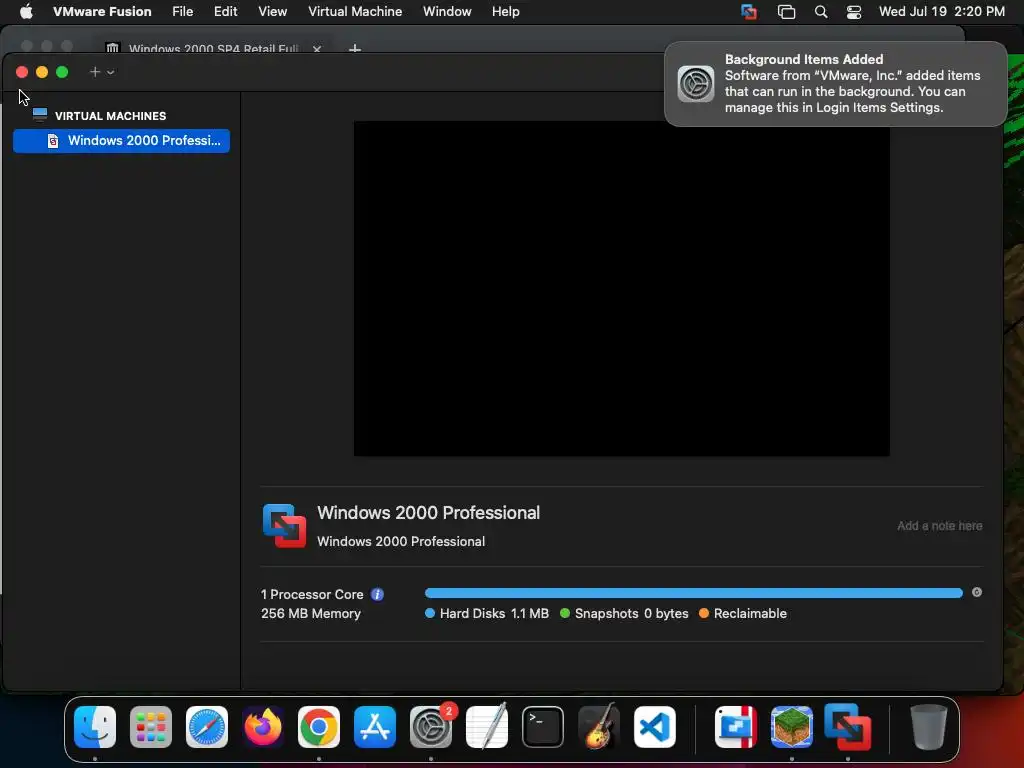1024x768 pixels.
Task: Open the File menu
Action: [182, 12]
